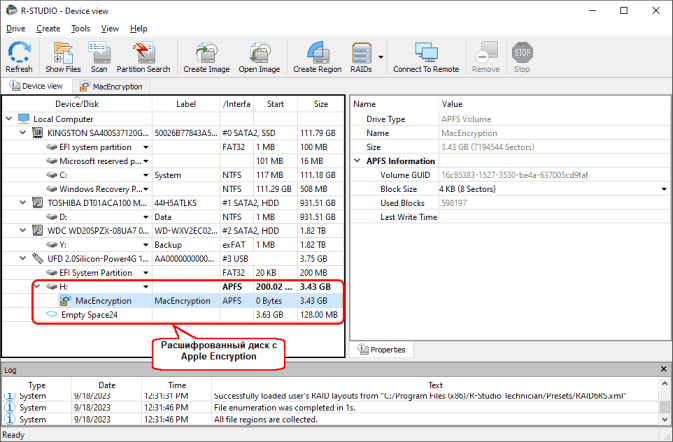Collapse the Local Computer tree node
This screenshot has height=442, width=673.
pos(9,118)
